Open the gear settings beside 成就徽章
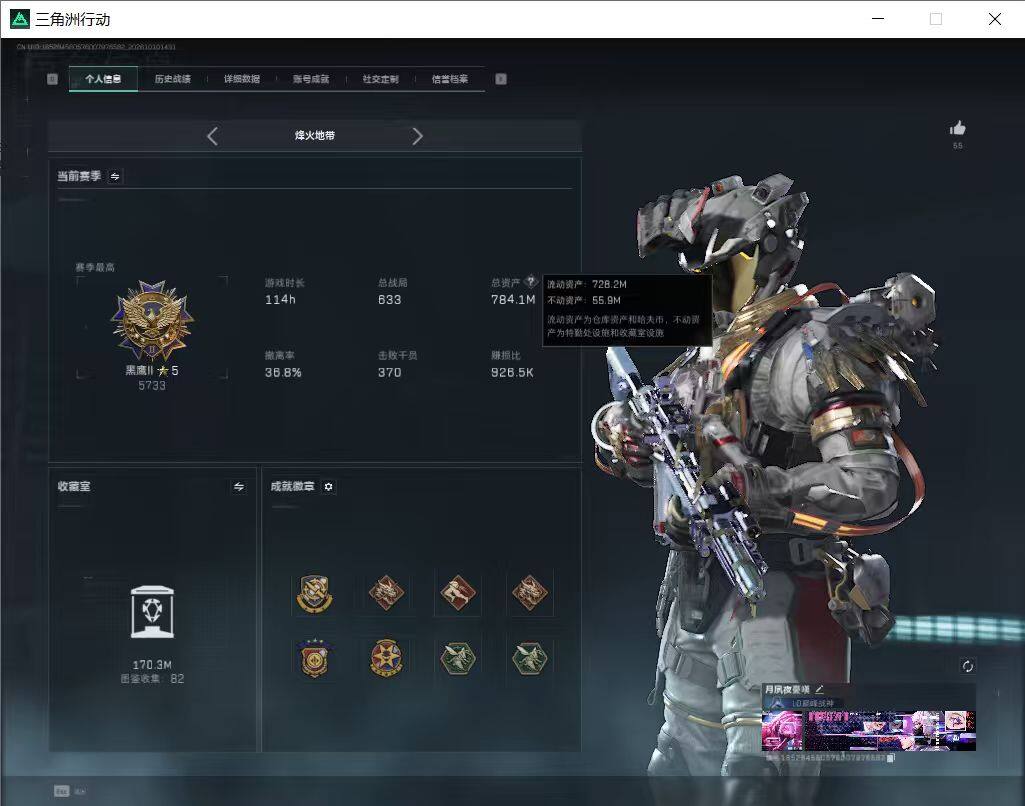Image resolution: width=1025 pixels, height=806 pixels. 329,486
